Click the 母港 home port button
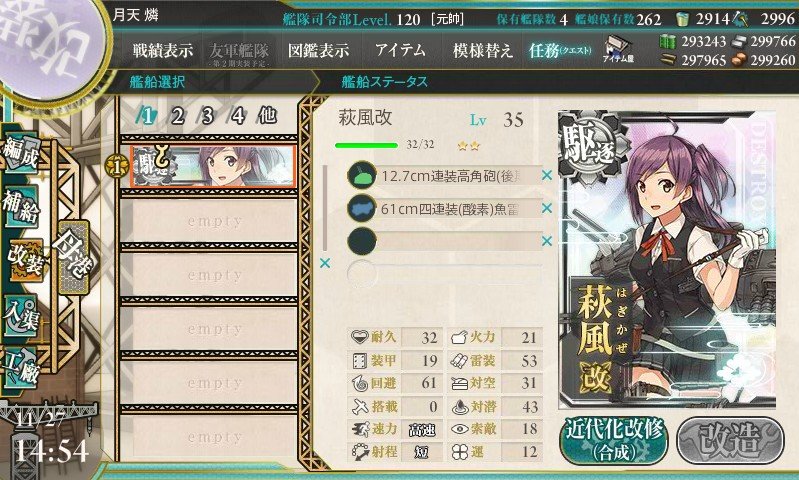The height and width of the screenshot is (480, 799). pyautogui.click(x=74, y=257)
